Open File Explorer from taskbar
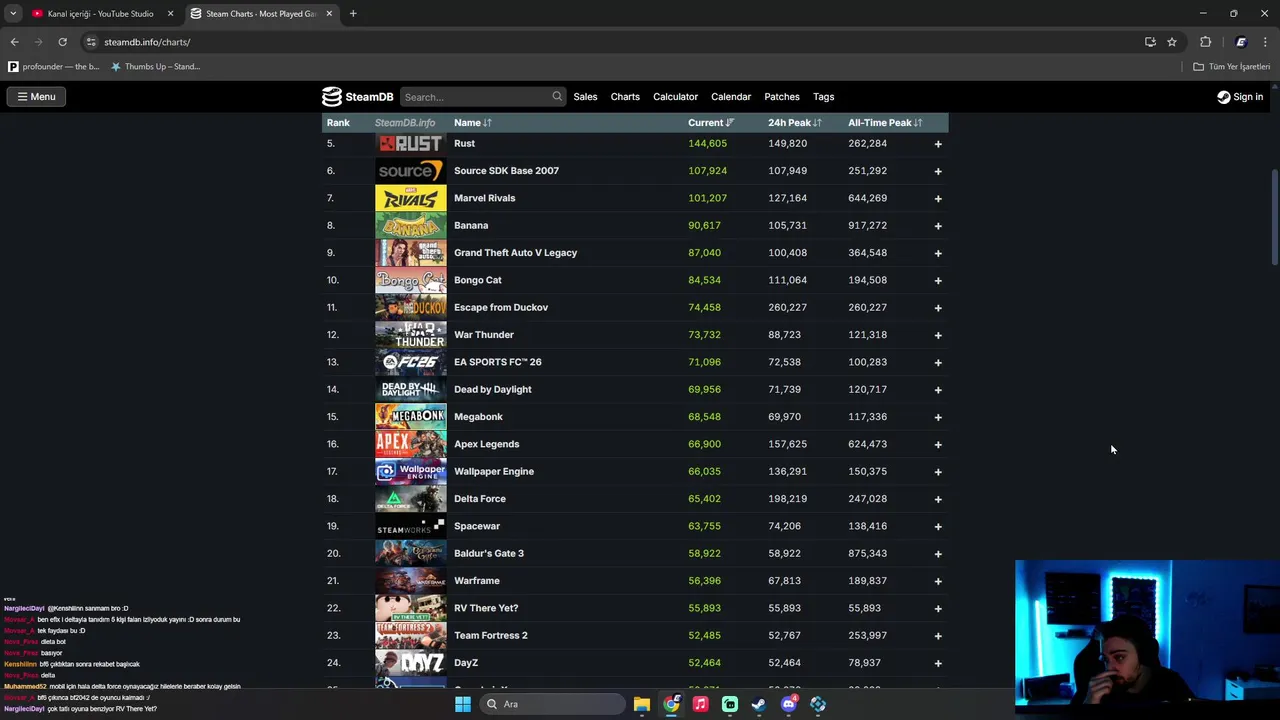Screen dimensions: 1280x720 (x=642, y=704)
